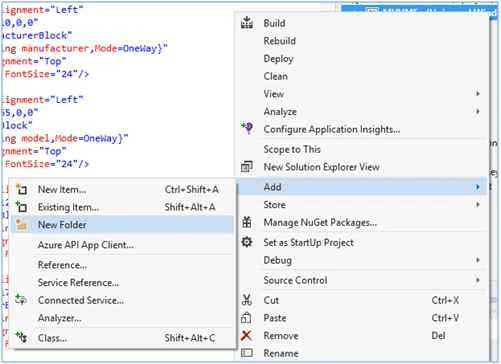501x364 pixels.
Task: Click the New Solution Explorer View icon
Action: pos(247,166)
